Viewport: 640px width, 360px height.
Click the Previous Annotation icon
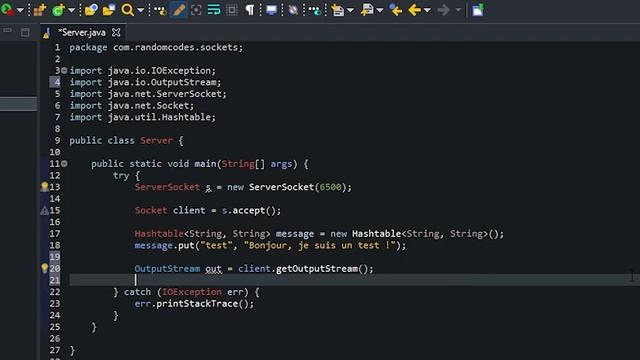point(367,10)
